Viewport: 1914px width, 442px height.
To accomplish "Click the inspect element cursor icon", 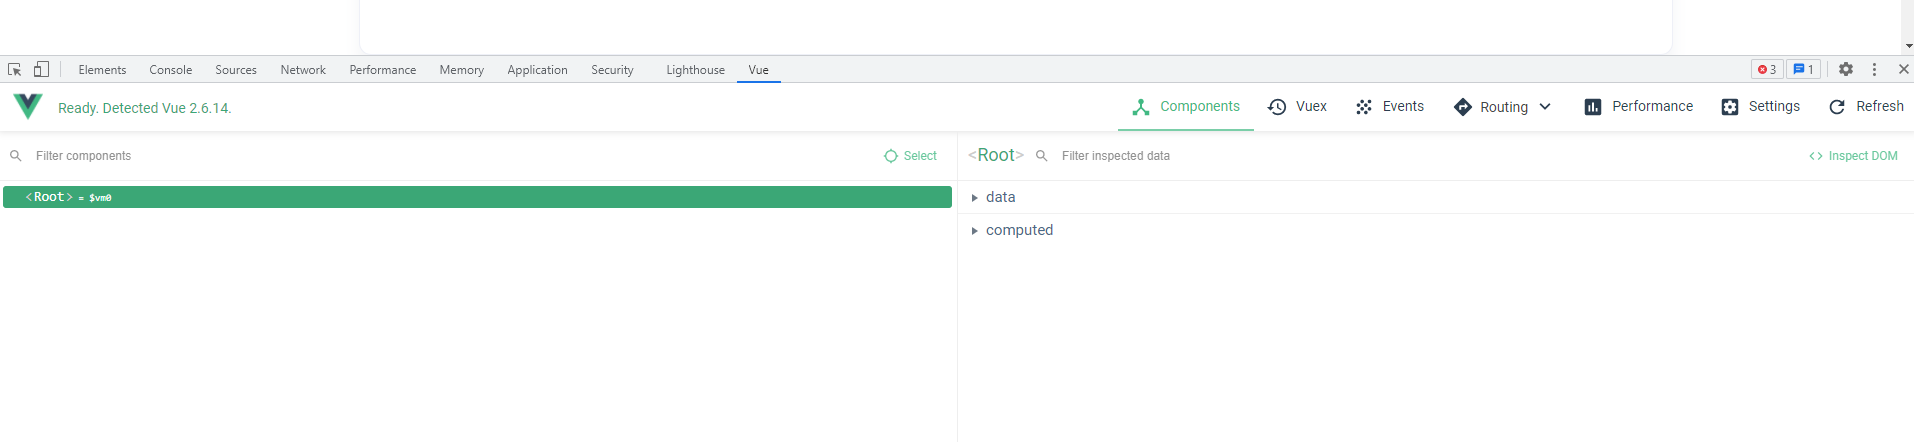I will (x=15, y=69).
